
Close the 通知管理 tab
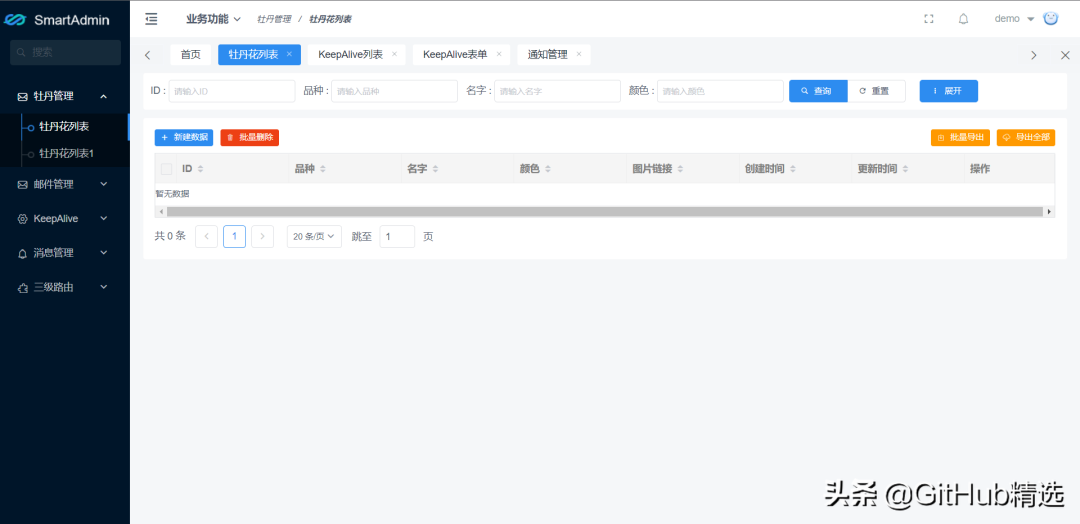[x=579, y=54]
